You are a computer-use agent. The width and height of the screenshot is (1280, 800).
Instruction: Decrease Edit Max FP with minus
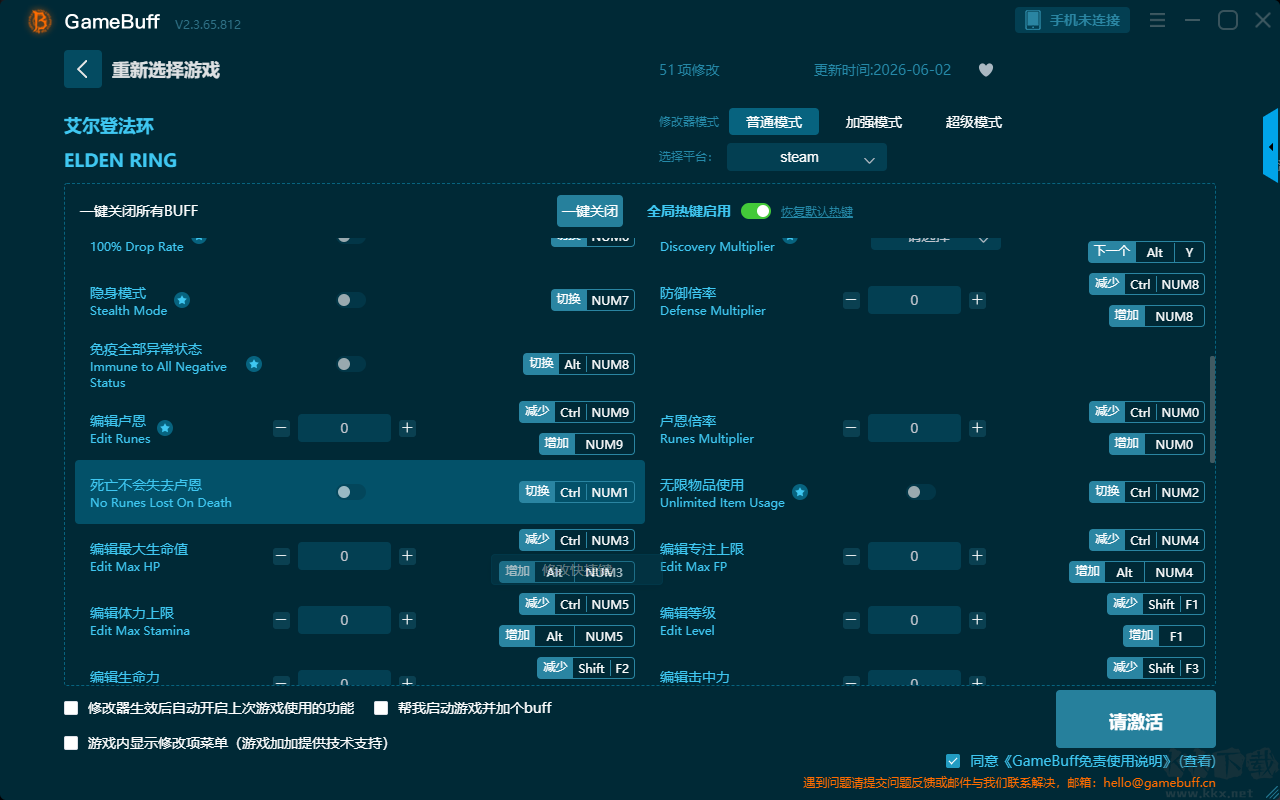[x=851, y=556]
